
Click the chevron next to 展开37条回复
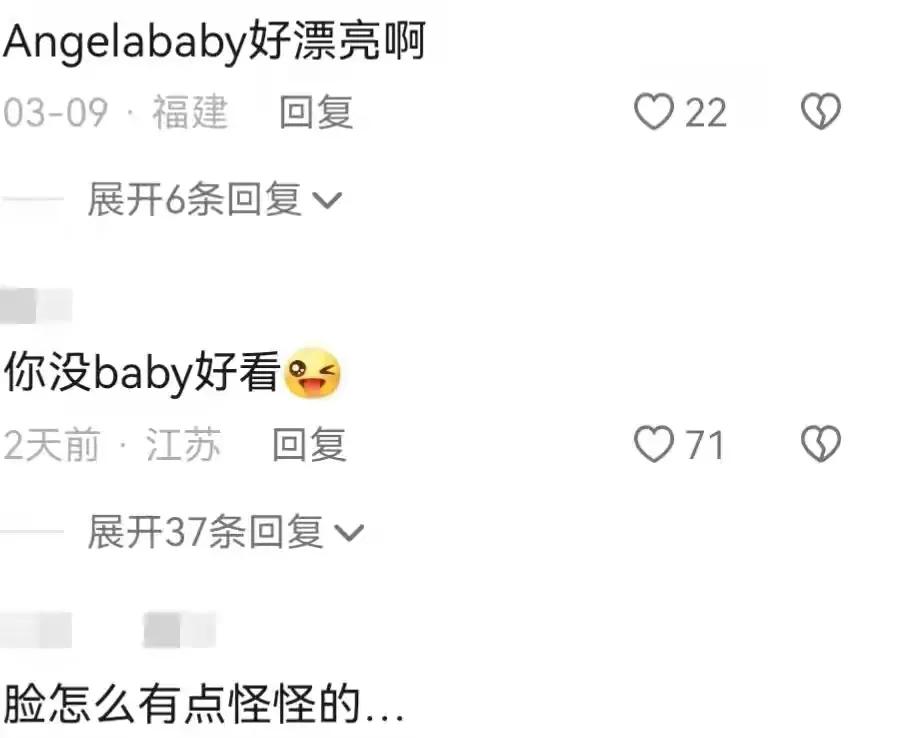(349, 532)
